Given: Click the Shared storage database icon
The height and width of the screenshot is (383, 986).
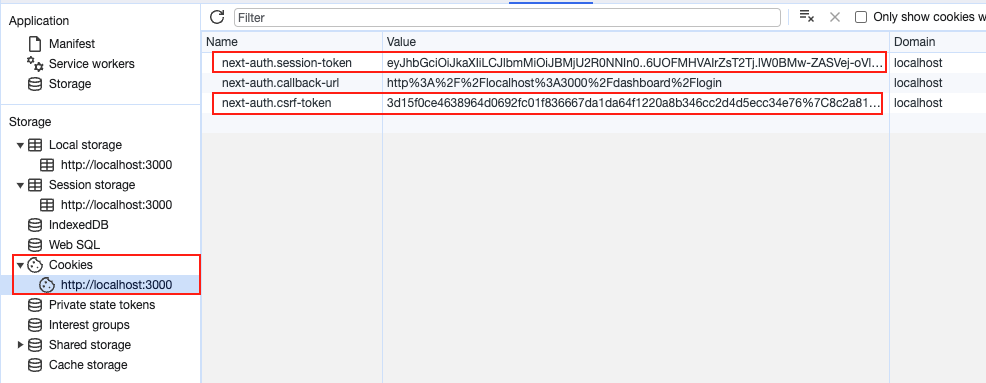Looking at the screenshot, I should point(35,345).
